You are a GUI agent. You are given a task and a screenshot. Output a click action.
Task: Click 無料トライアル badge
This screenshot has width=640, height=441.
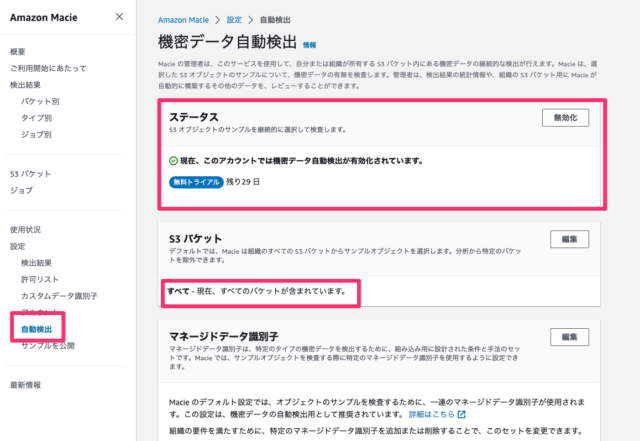[196, 182]
